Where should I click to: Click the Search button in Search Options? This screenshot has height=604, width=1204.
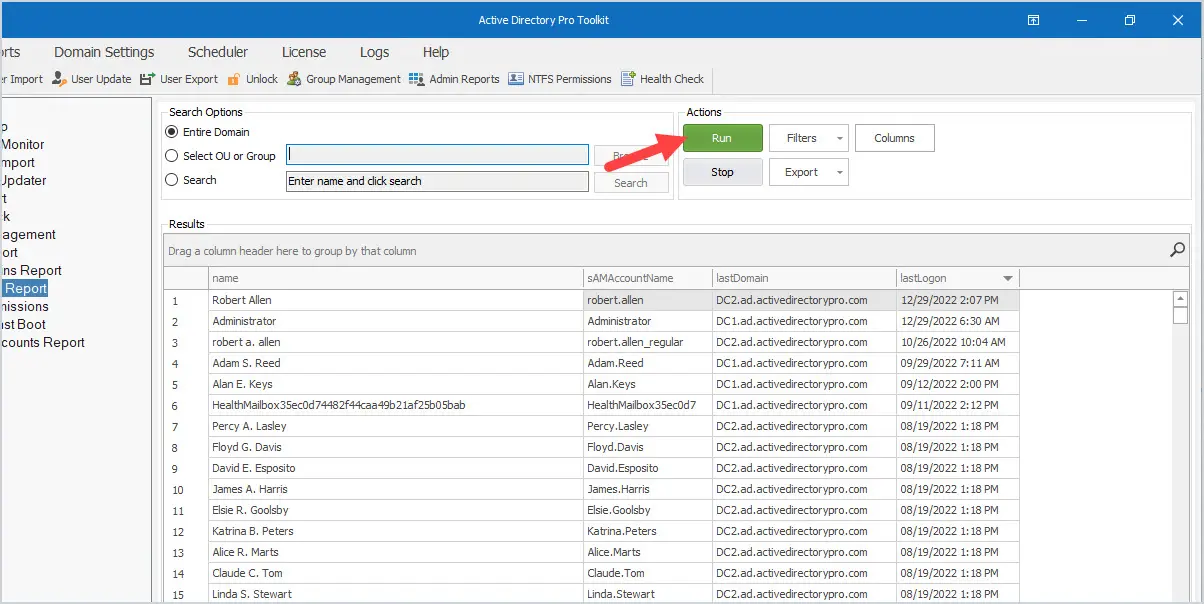631,183
